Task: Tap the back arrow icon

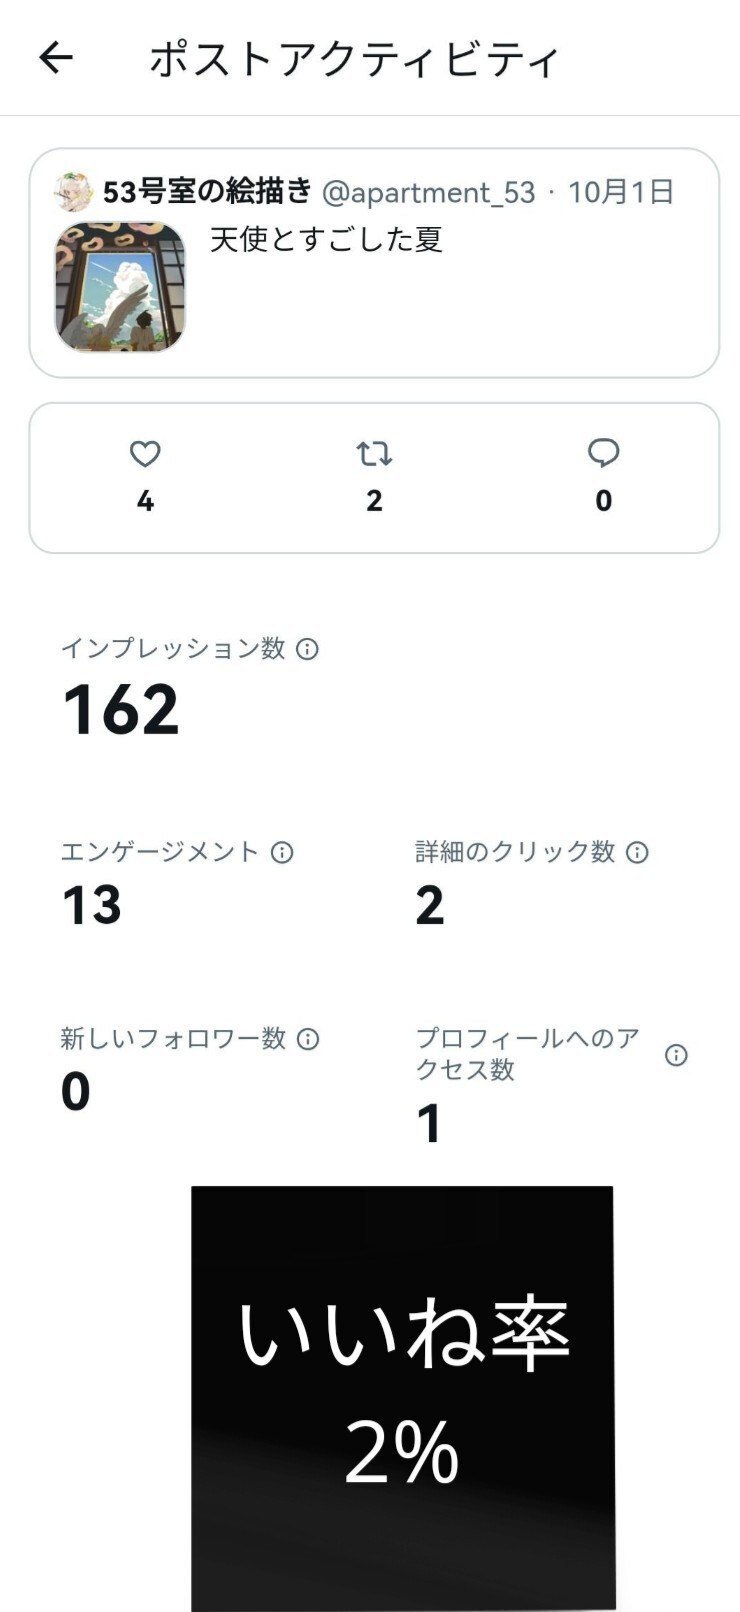Action: coord(56,58)
